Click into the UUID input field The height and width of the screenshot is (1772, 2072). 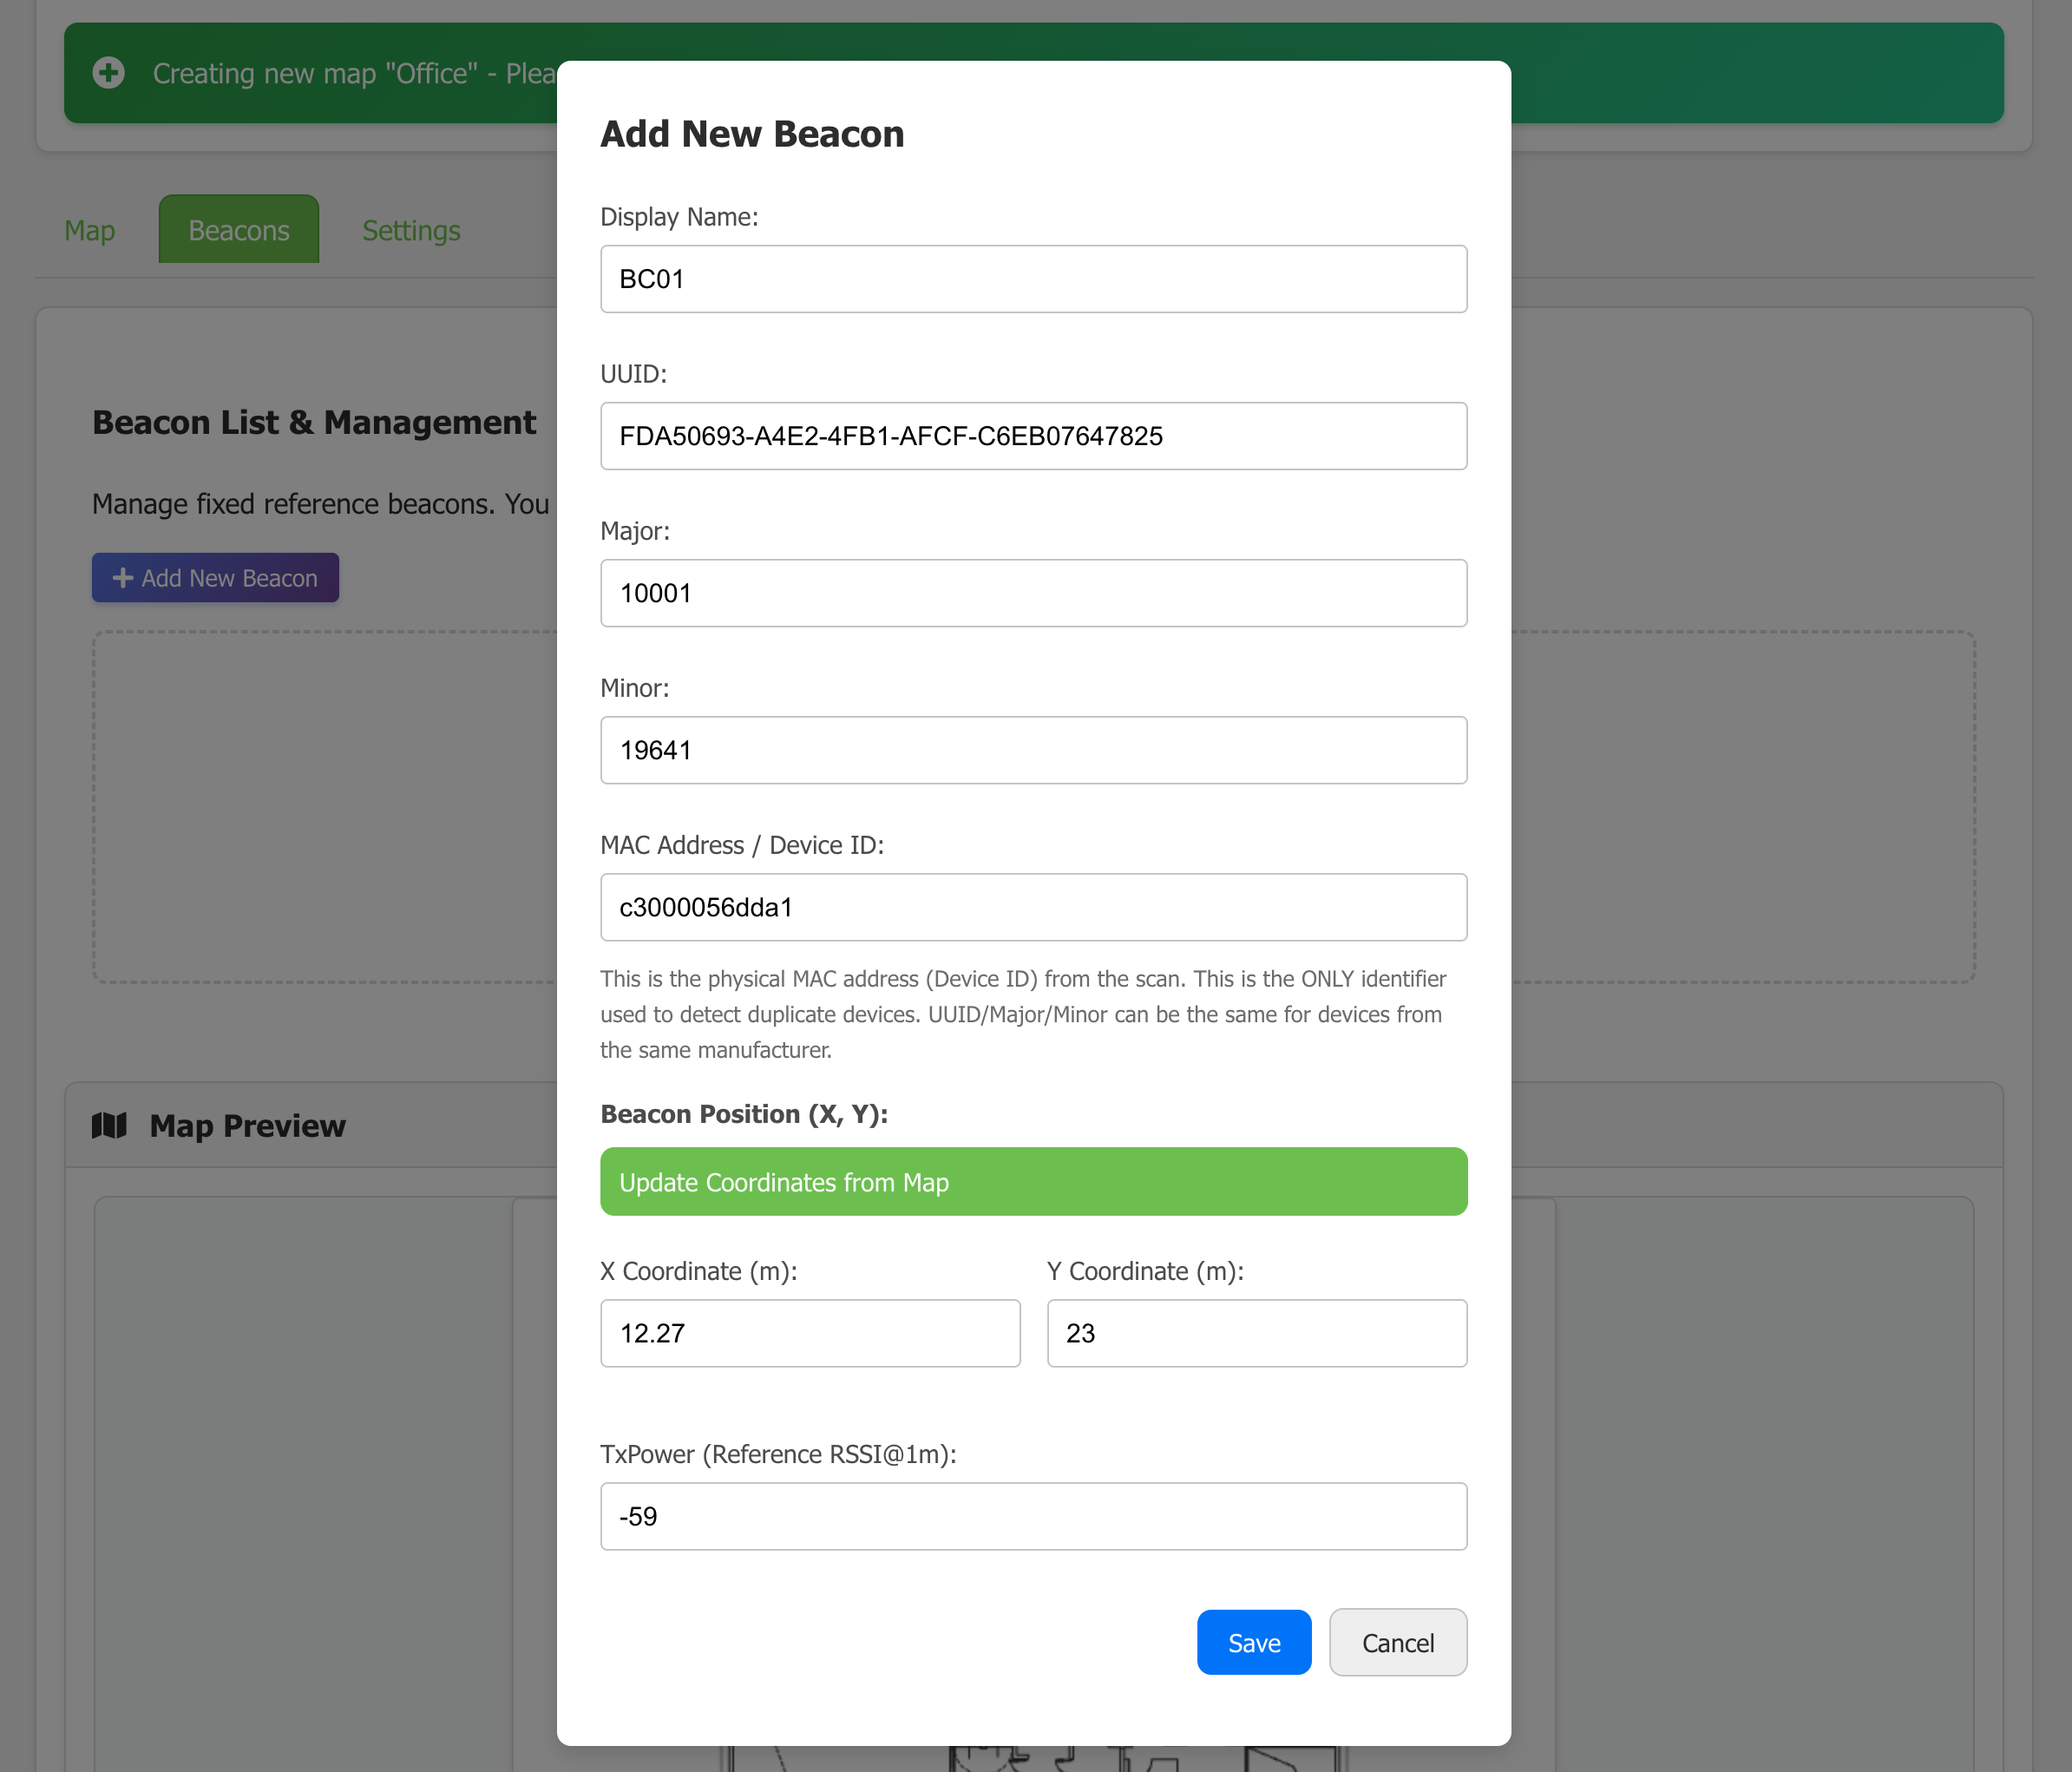(1032, 436)
